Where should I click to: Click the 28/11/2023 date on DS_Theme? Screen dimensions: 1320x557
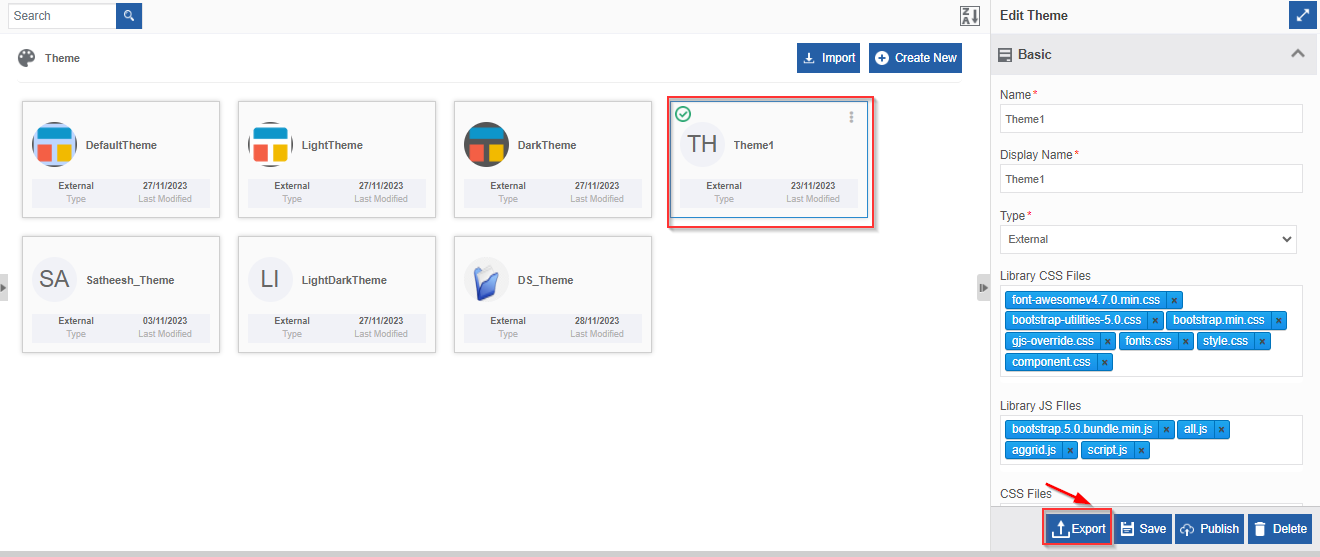click(597, 321)
